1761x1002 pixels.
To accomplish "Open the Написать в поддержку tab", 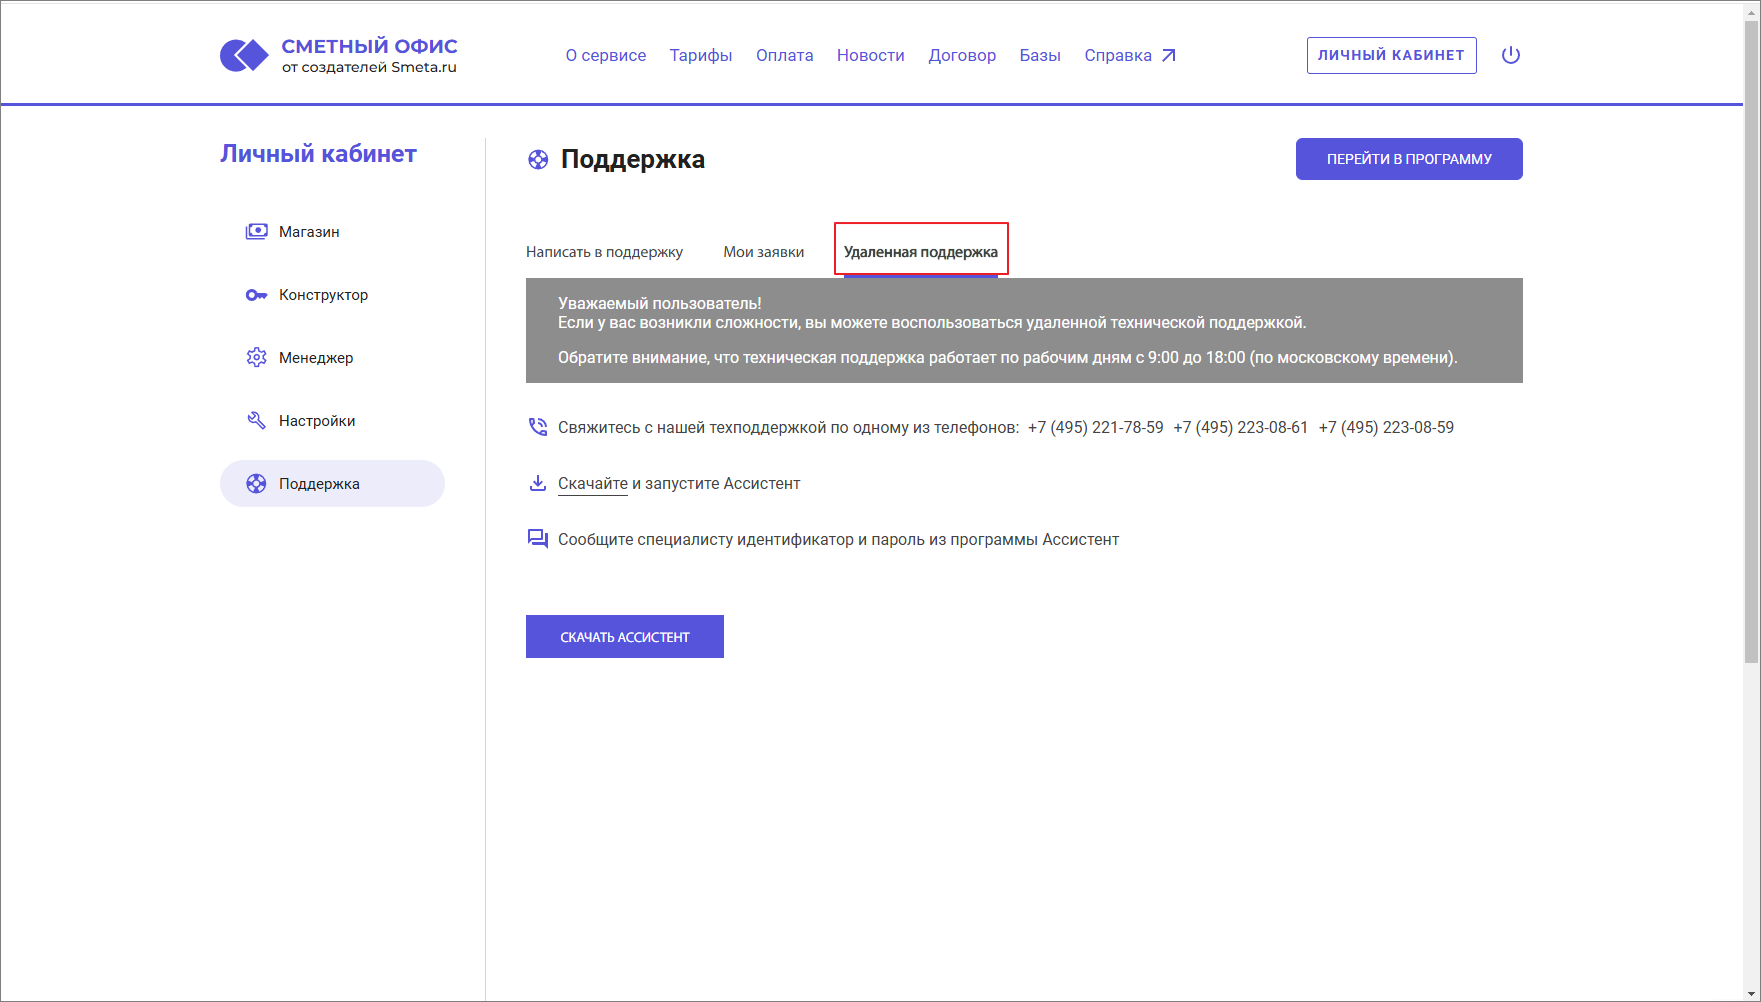I will click(604, 251).
